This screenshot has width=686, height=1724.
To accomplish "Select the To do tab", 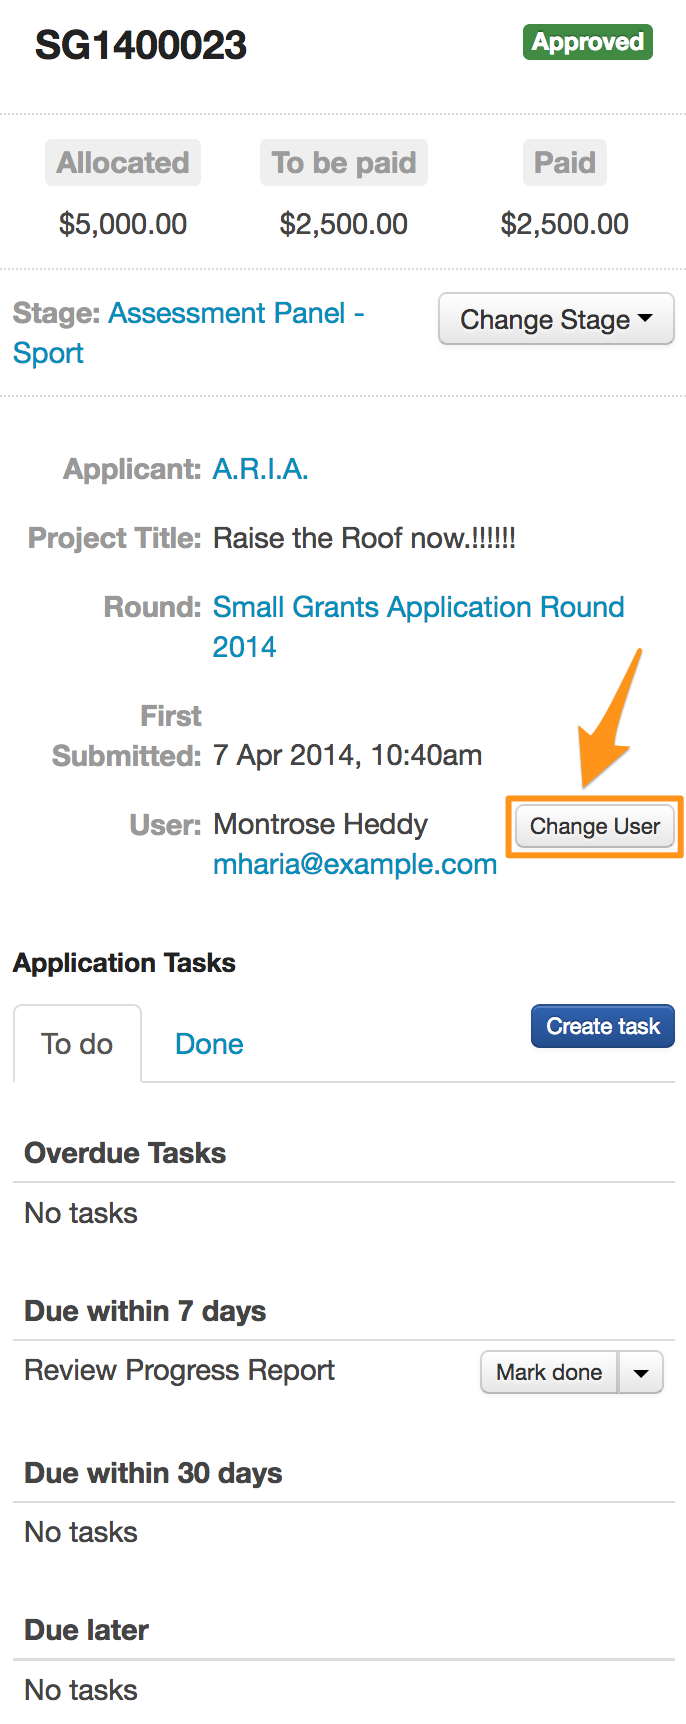I will point(77,1044).
